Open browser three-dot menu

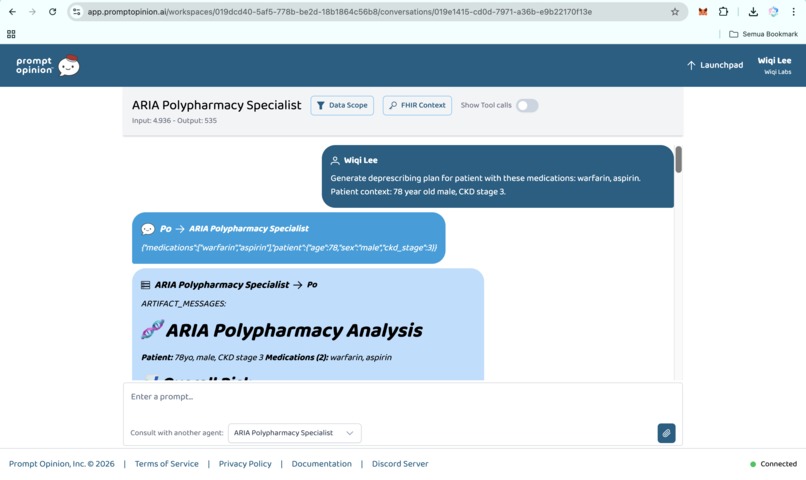coord(793,11)
